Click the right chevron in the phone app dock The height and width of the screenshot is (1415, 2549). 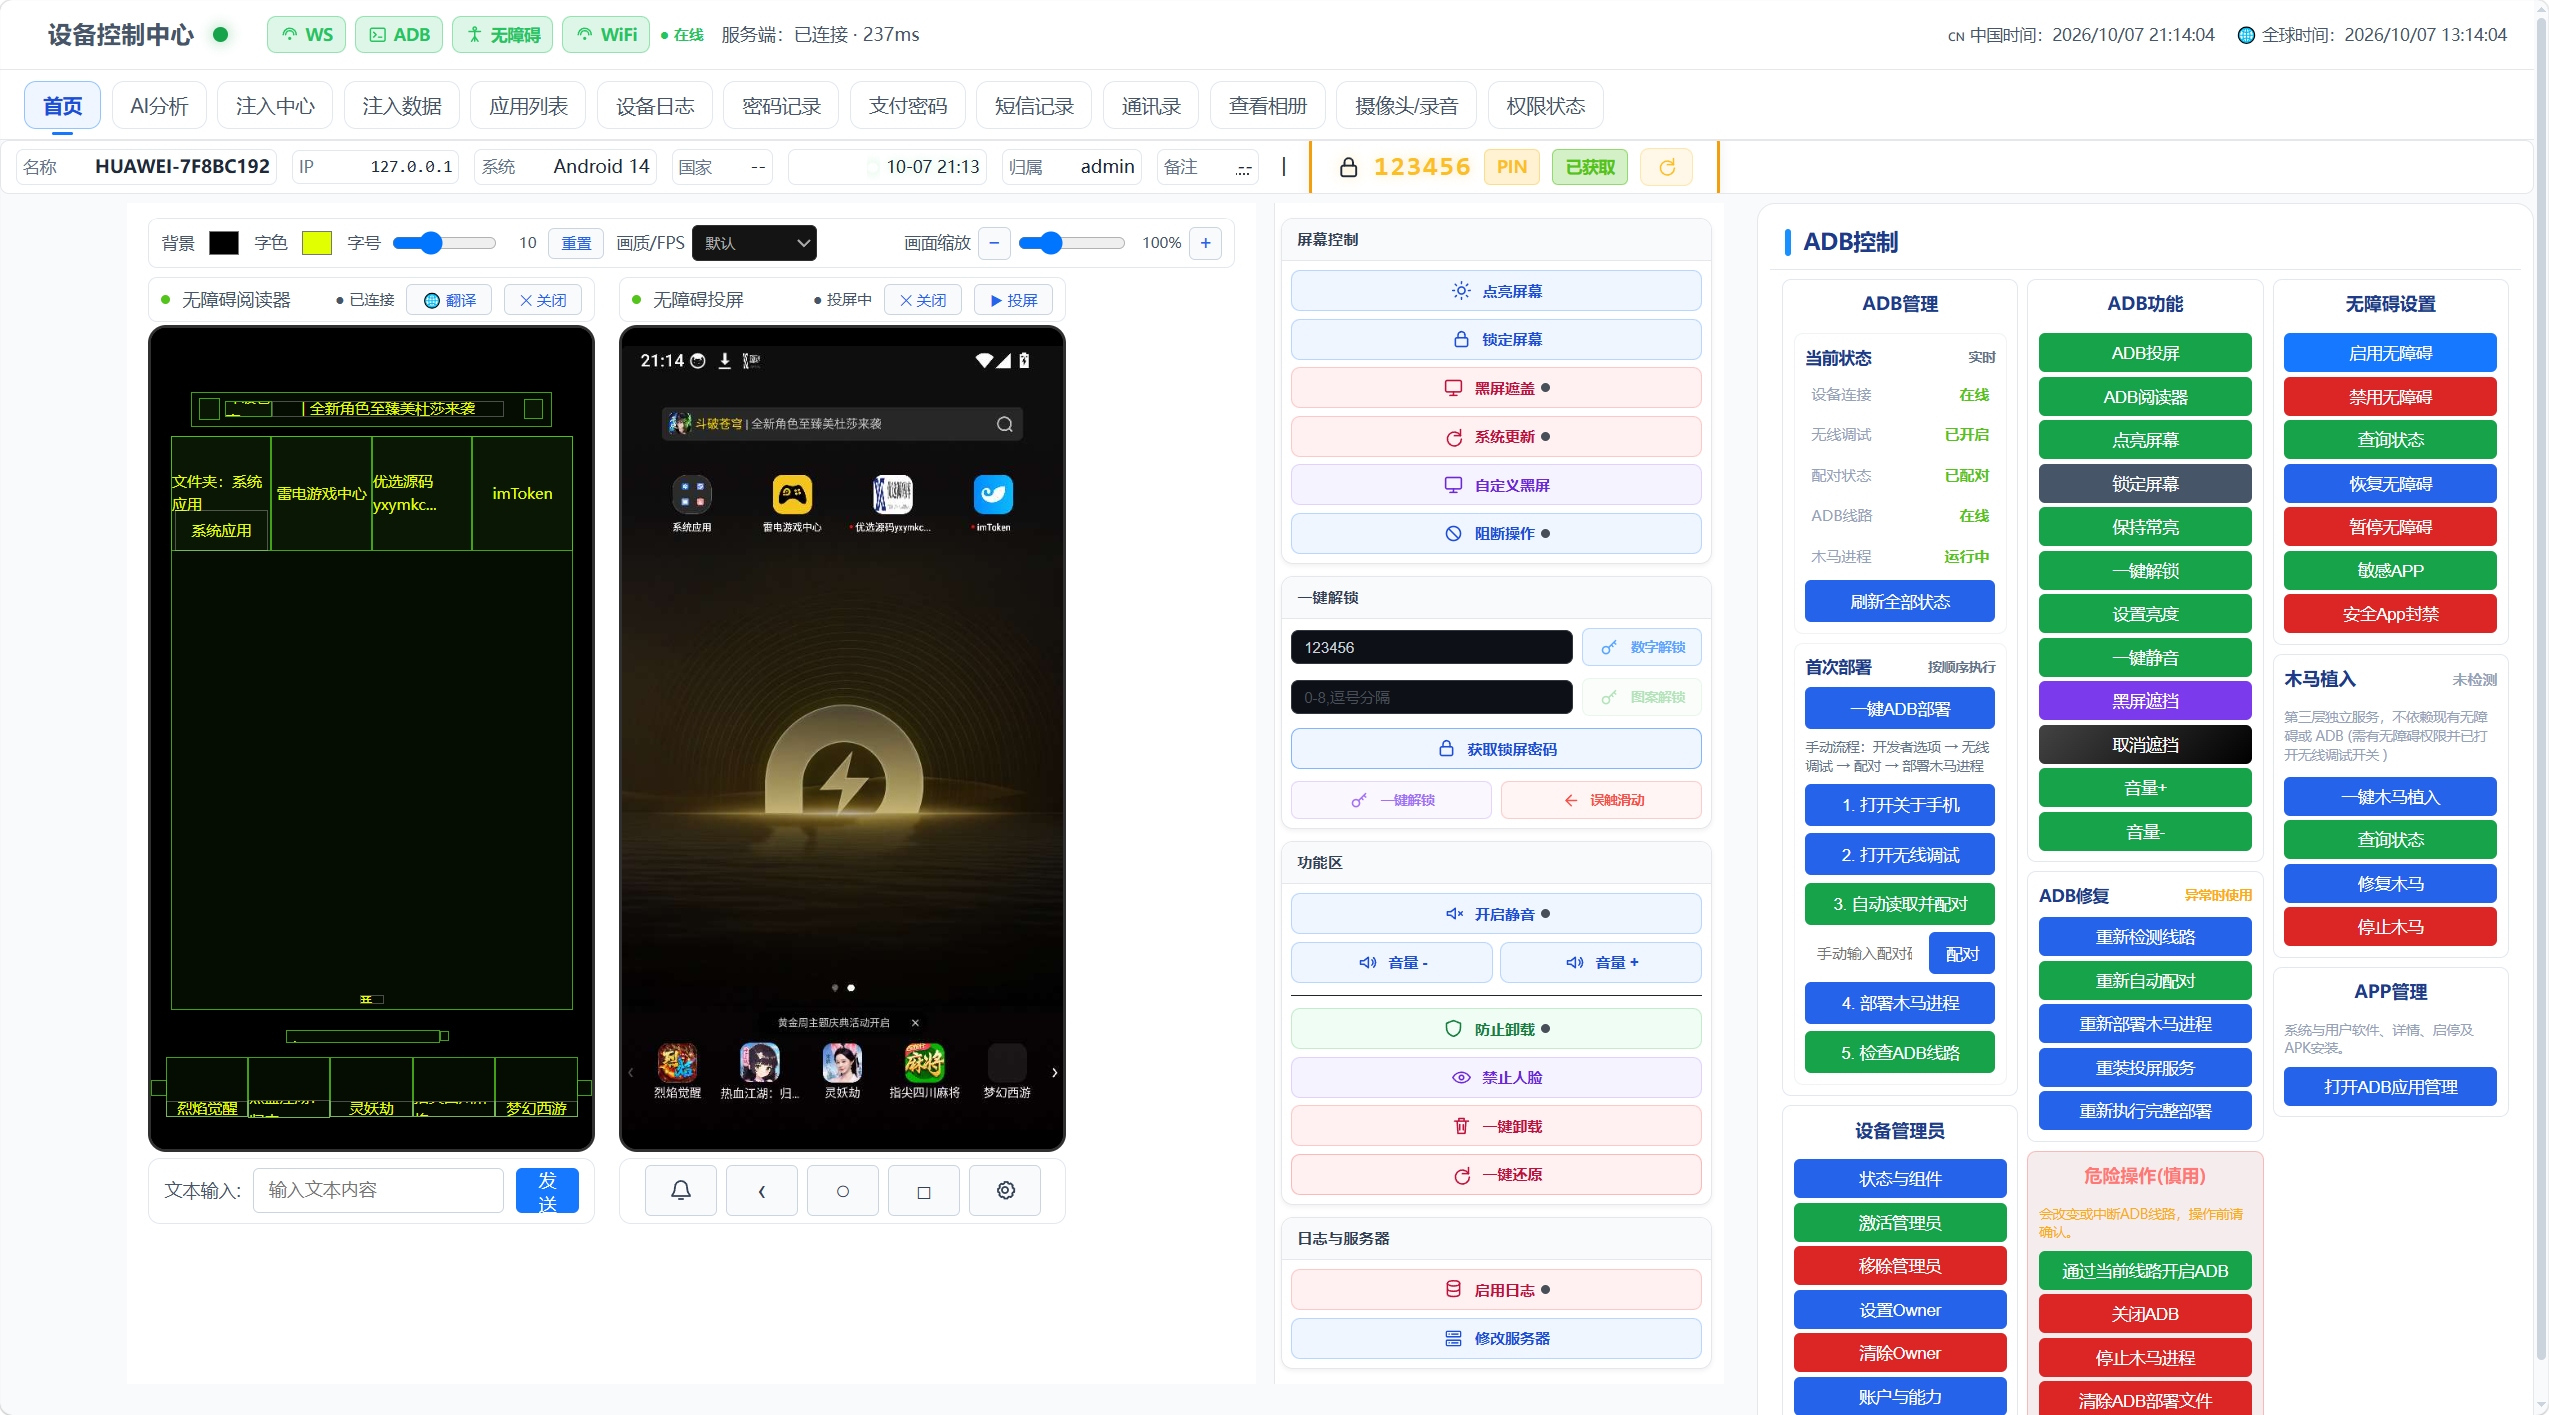1054,1072
